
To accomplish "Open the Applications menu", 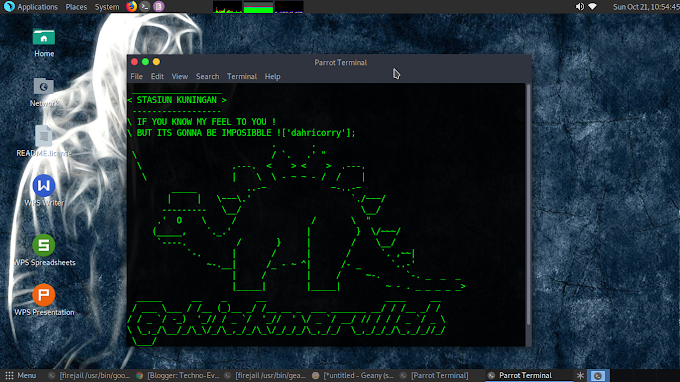I will pyautogui.click(x=37, y=7).
